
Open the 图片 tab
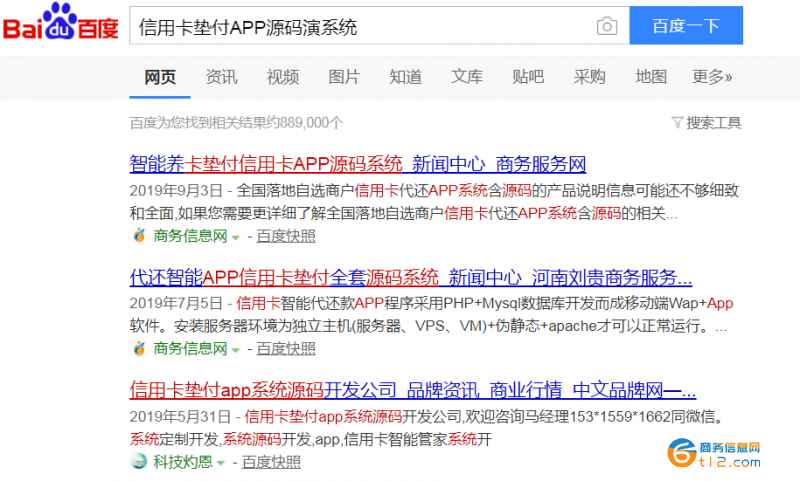[344, 77]
